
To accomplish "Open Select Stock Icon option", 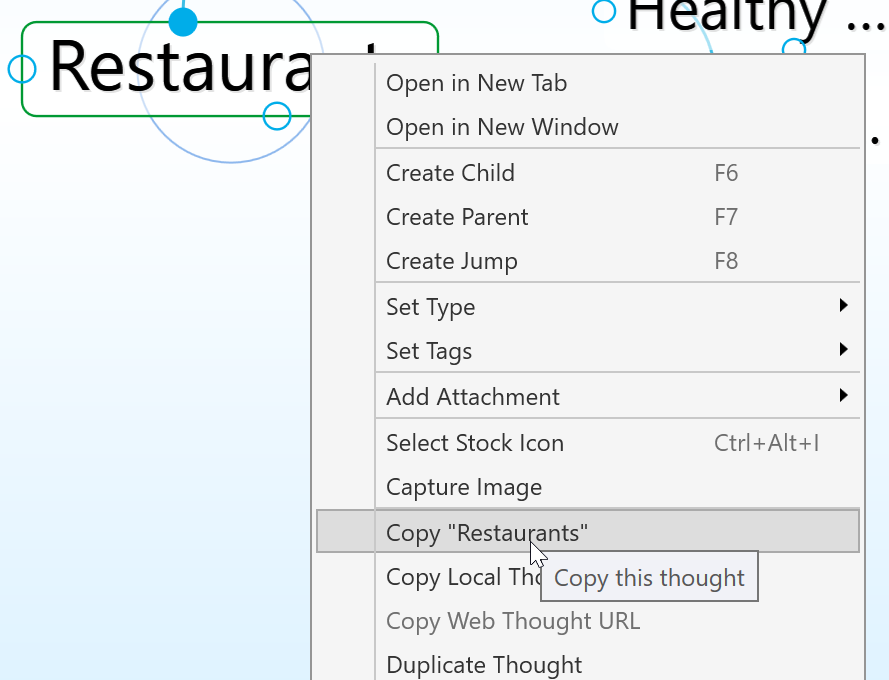I will tap(474, 443).
